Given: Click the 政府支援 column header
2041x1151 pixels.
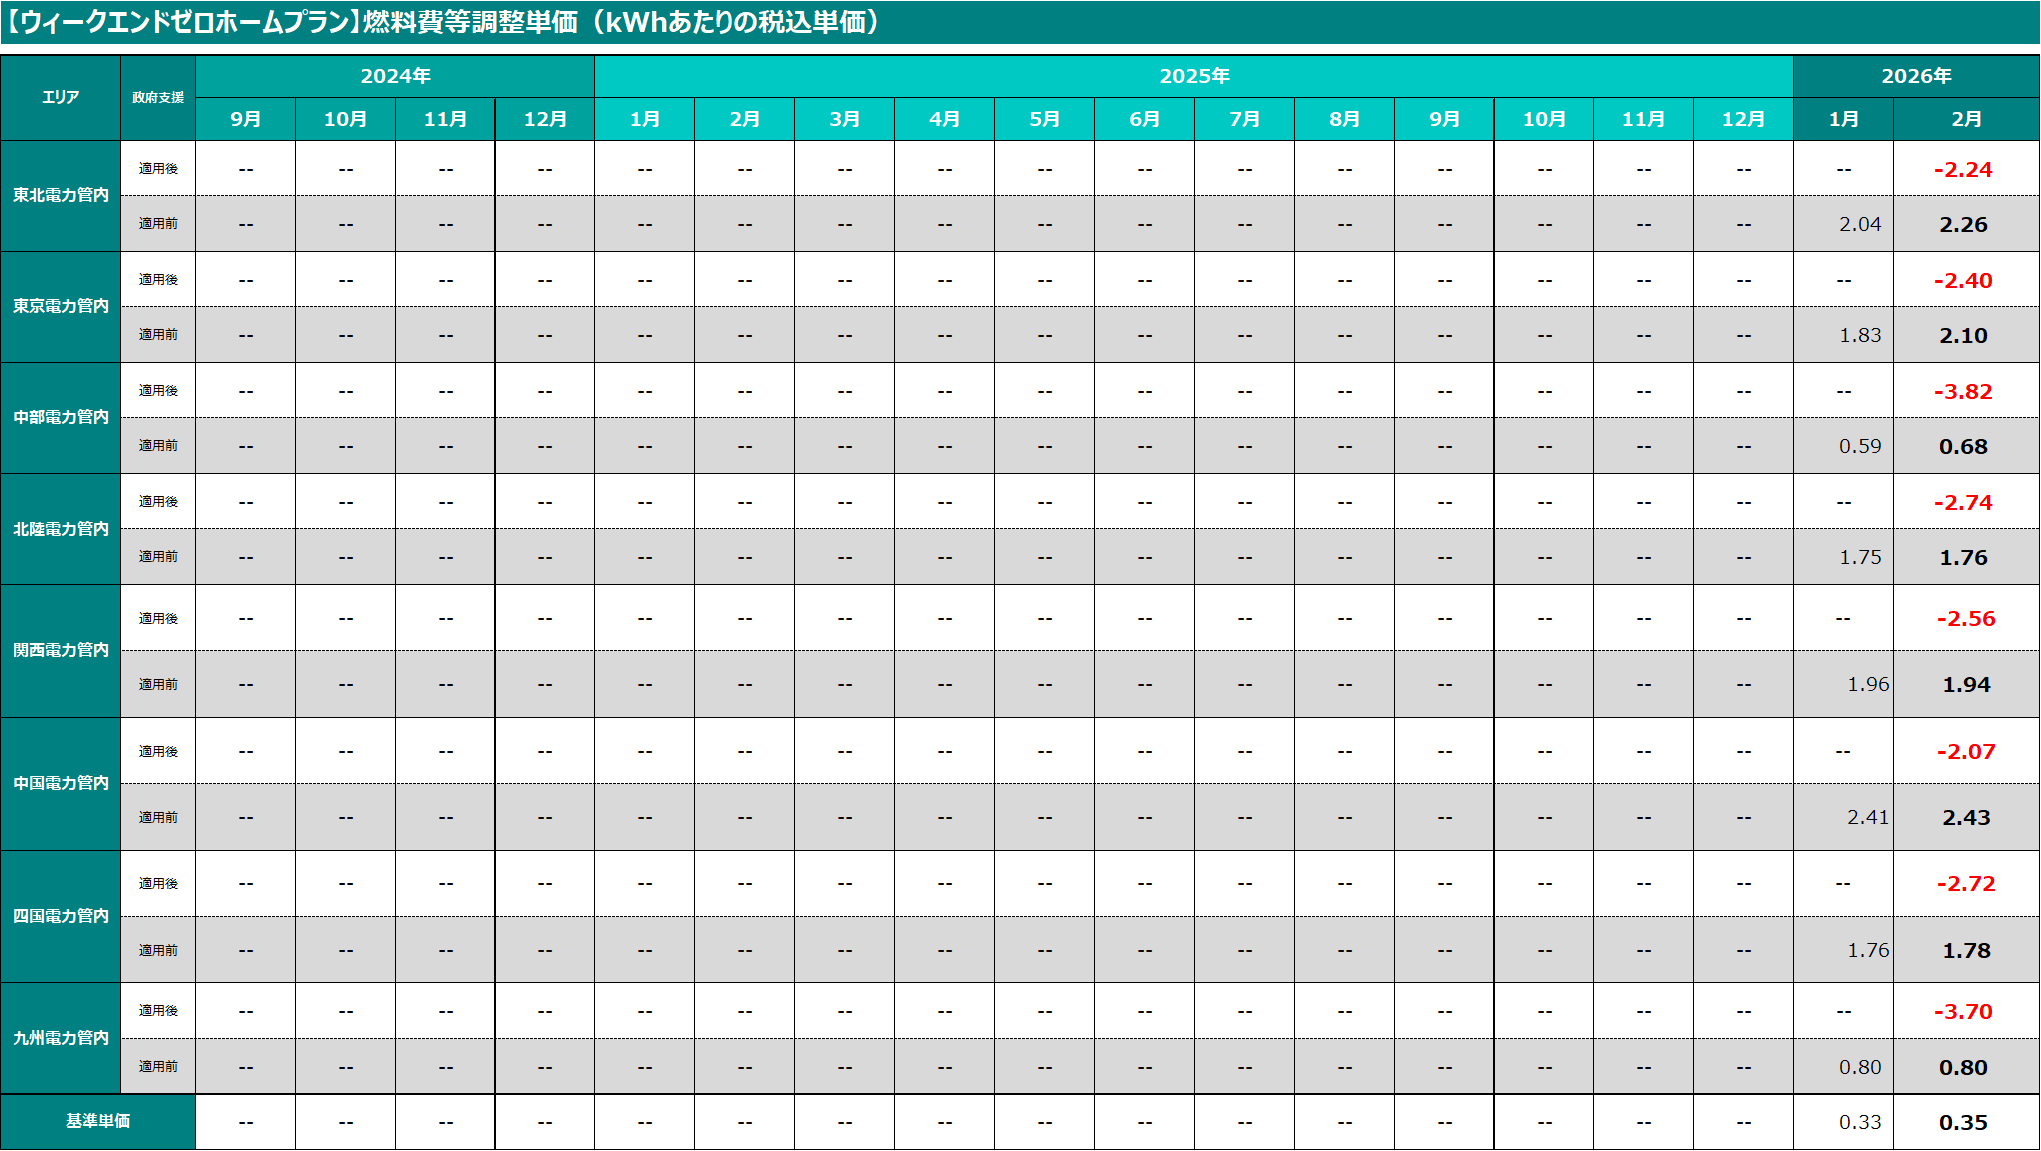Looking at the screenshot, I should (158, 97).
